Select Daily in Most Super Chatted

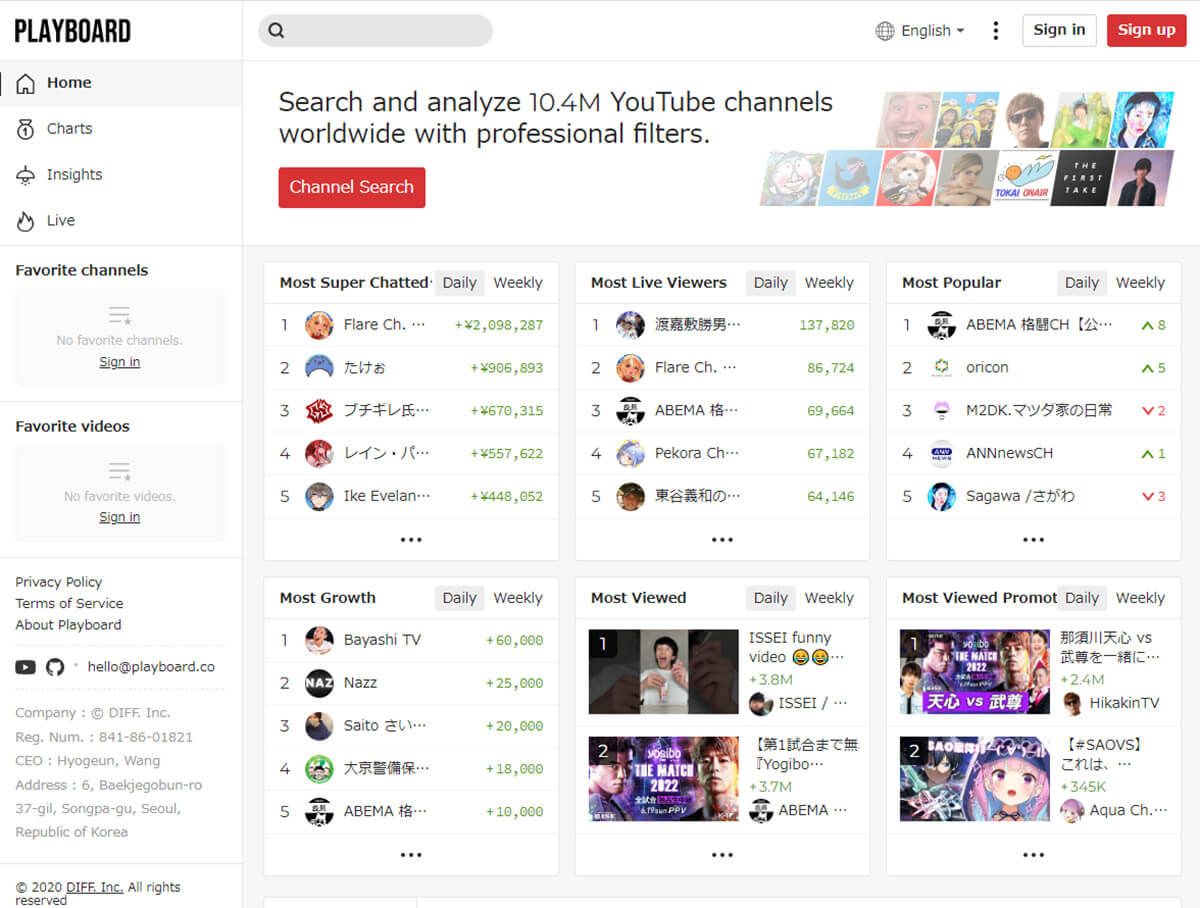click(459, 283)
